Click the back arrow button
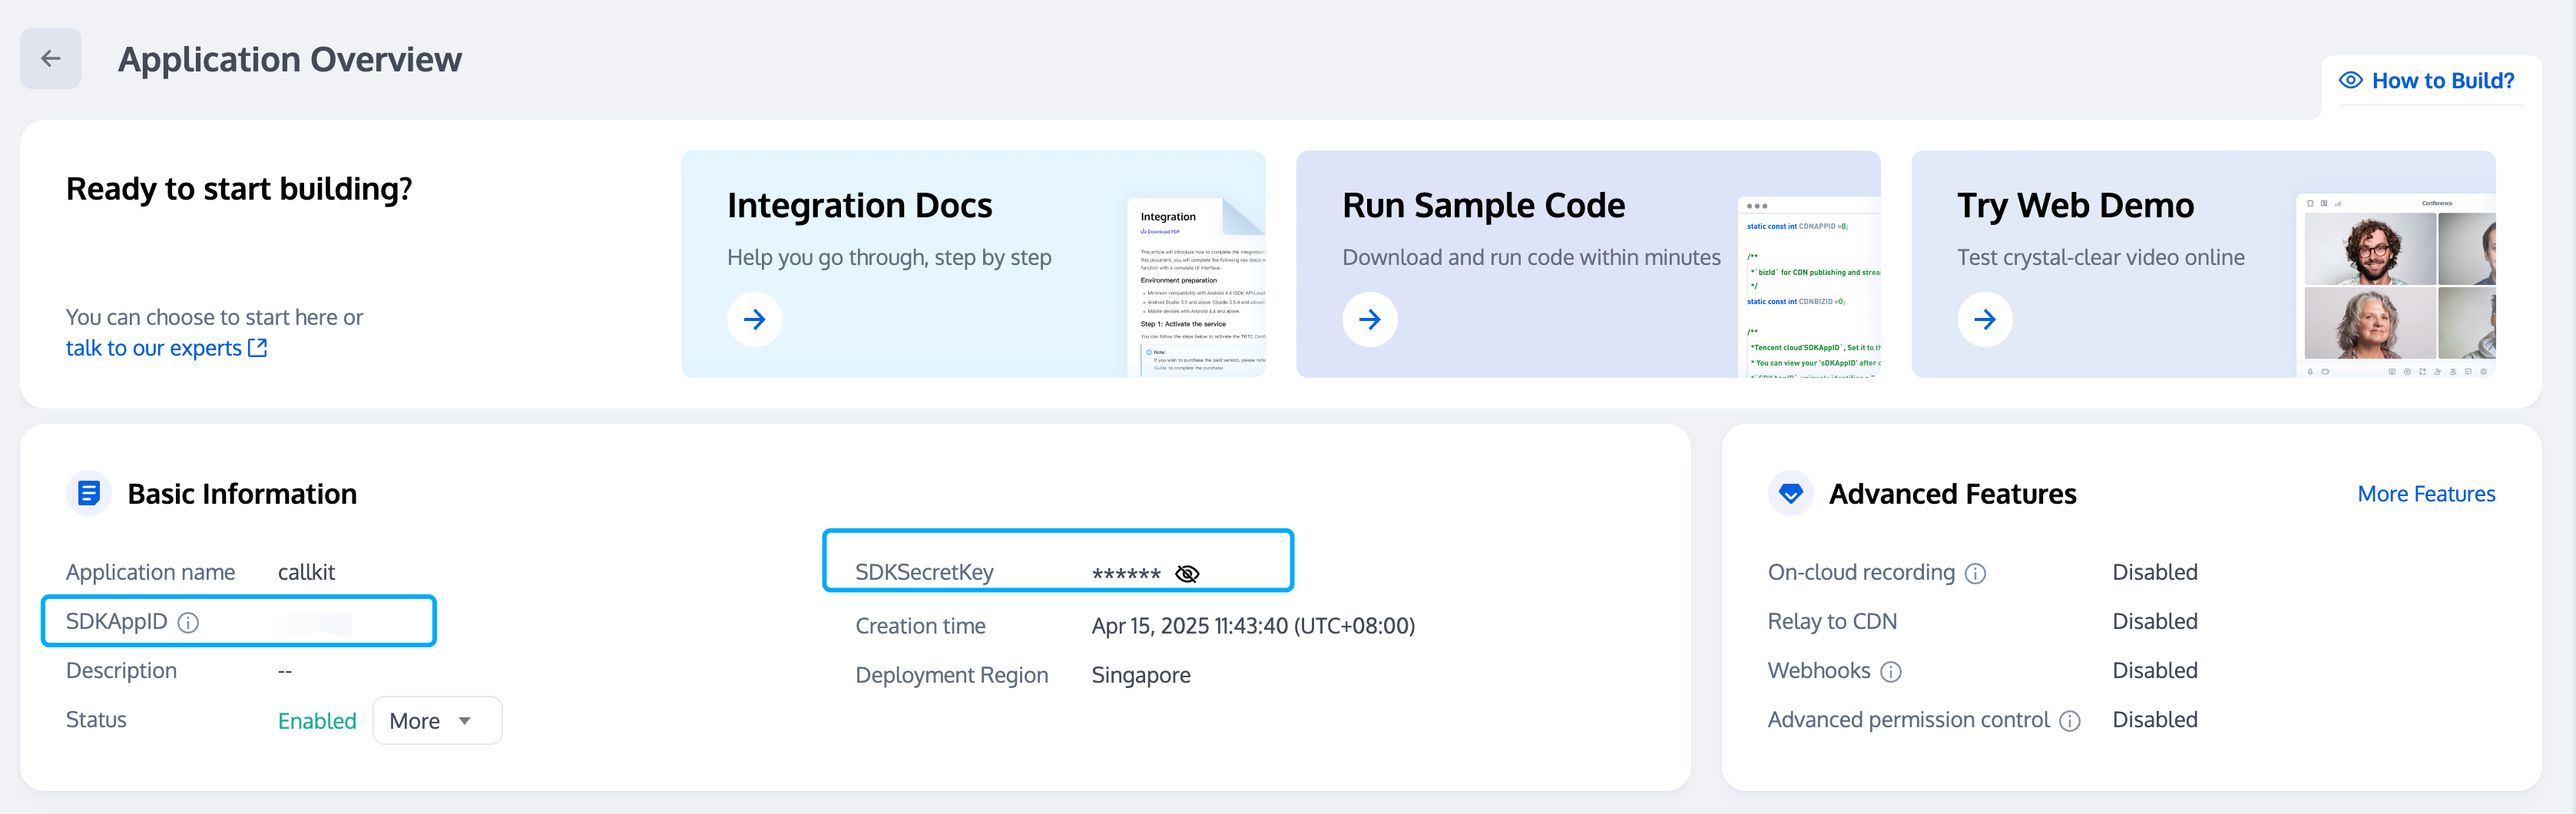 50,59
